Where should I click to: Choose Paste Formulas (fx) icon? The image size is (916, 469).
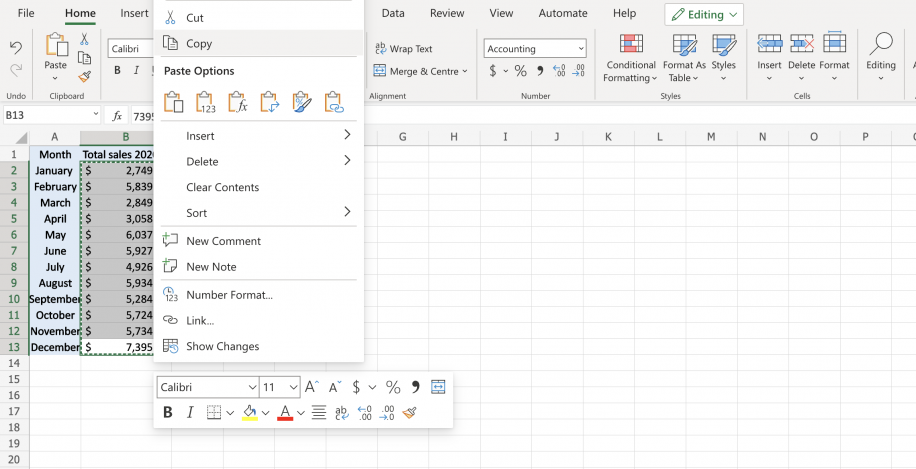(x=238, y=102)
